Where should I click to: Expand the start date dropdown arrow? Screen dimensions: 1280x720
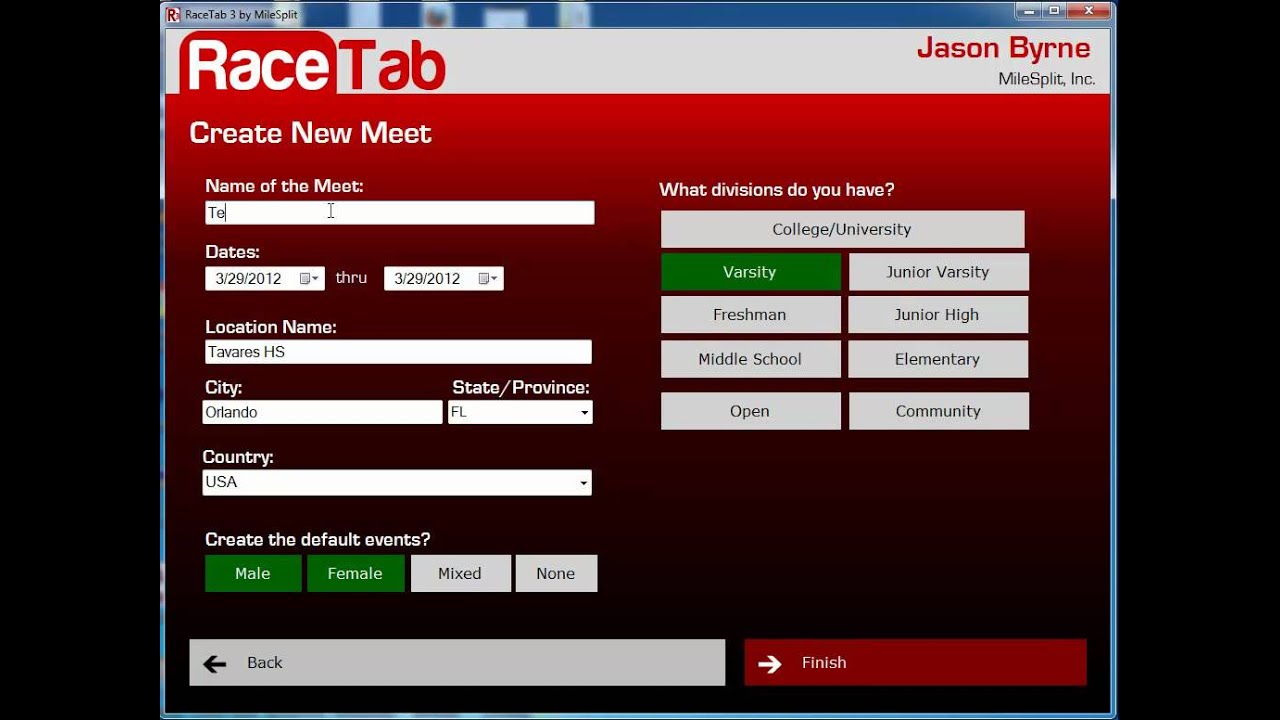(316, 279)
